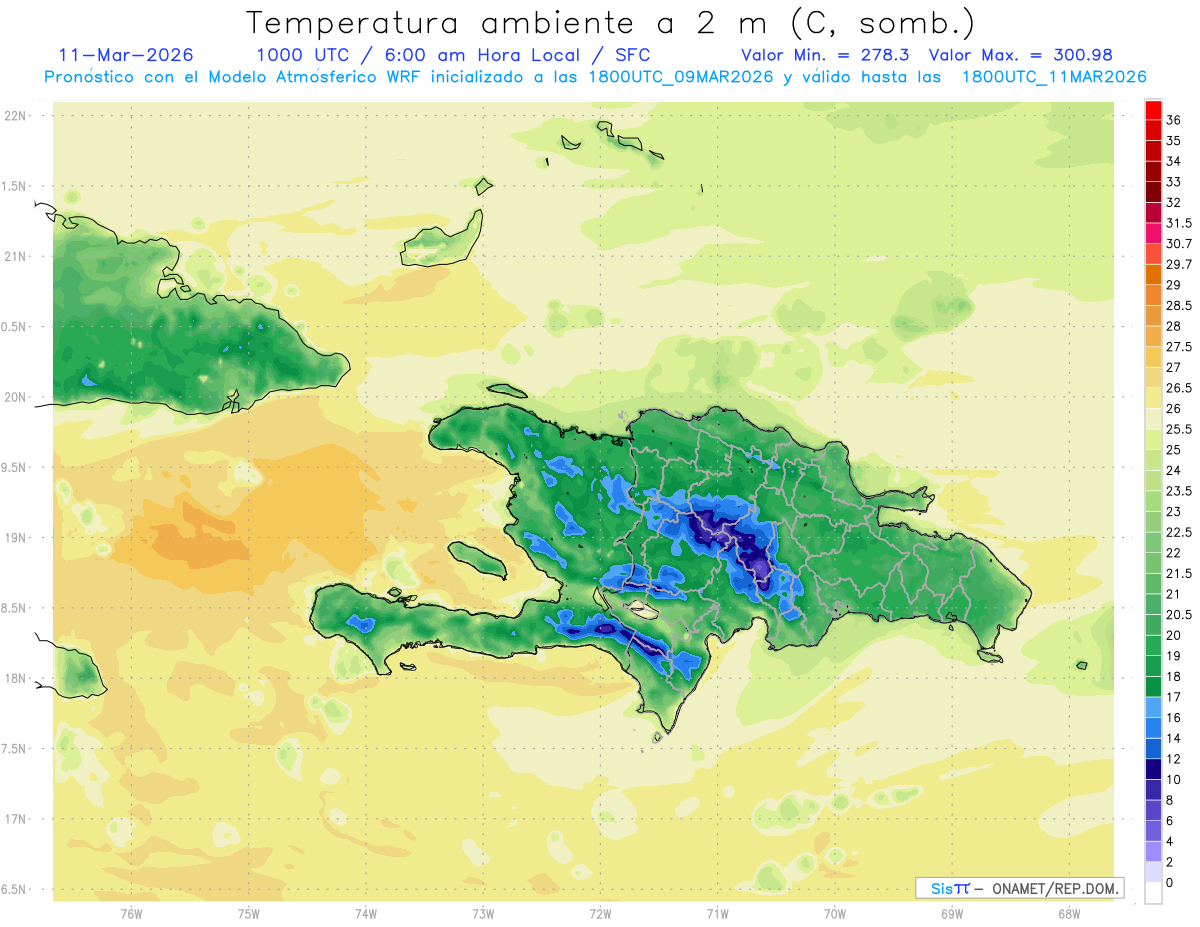This screenshot has height=927, width=1200.
Task: Select the "Valor Max. = 300.98" value
Action: point(1021,55)
